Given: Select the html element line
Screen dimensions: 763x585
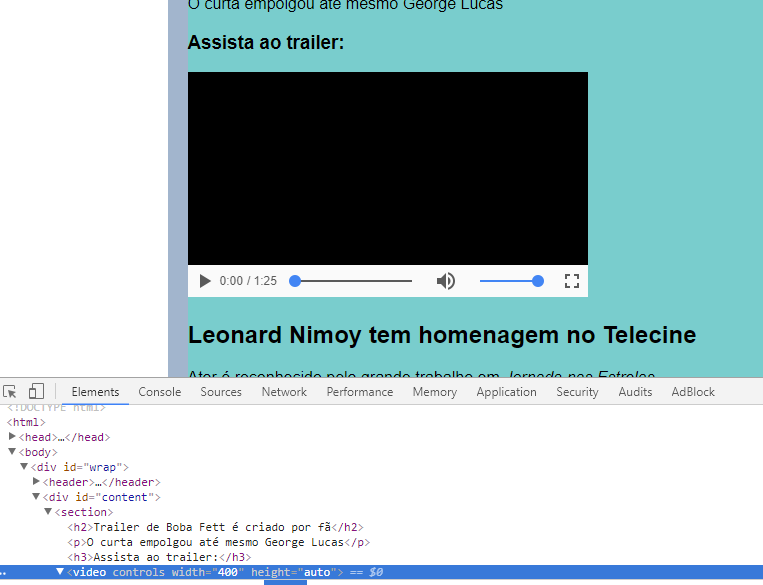Looking at the screenshot, I should (26, 422).
